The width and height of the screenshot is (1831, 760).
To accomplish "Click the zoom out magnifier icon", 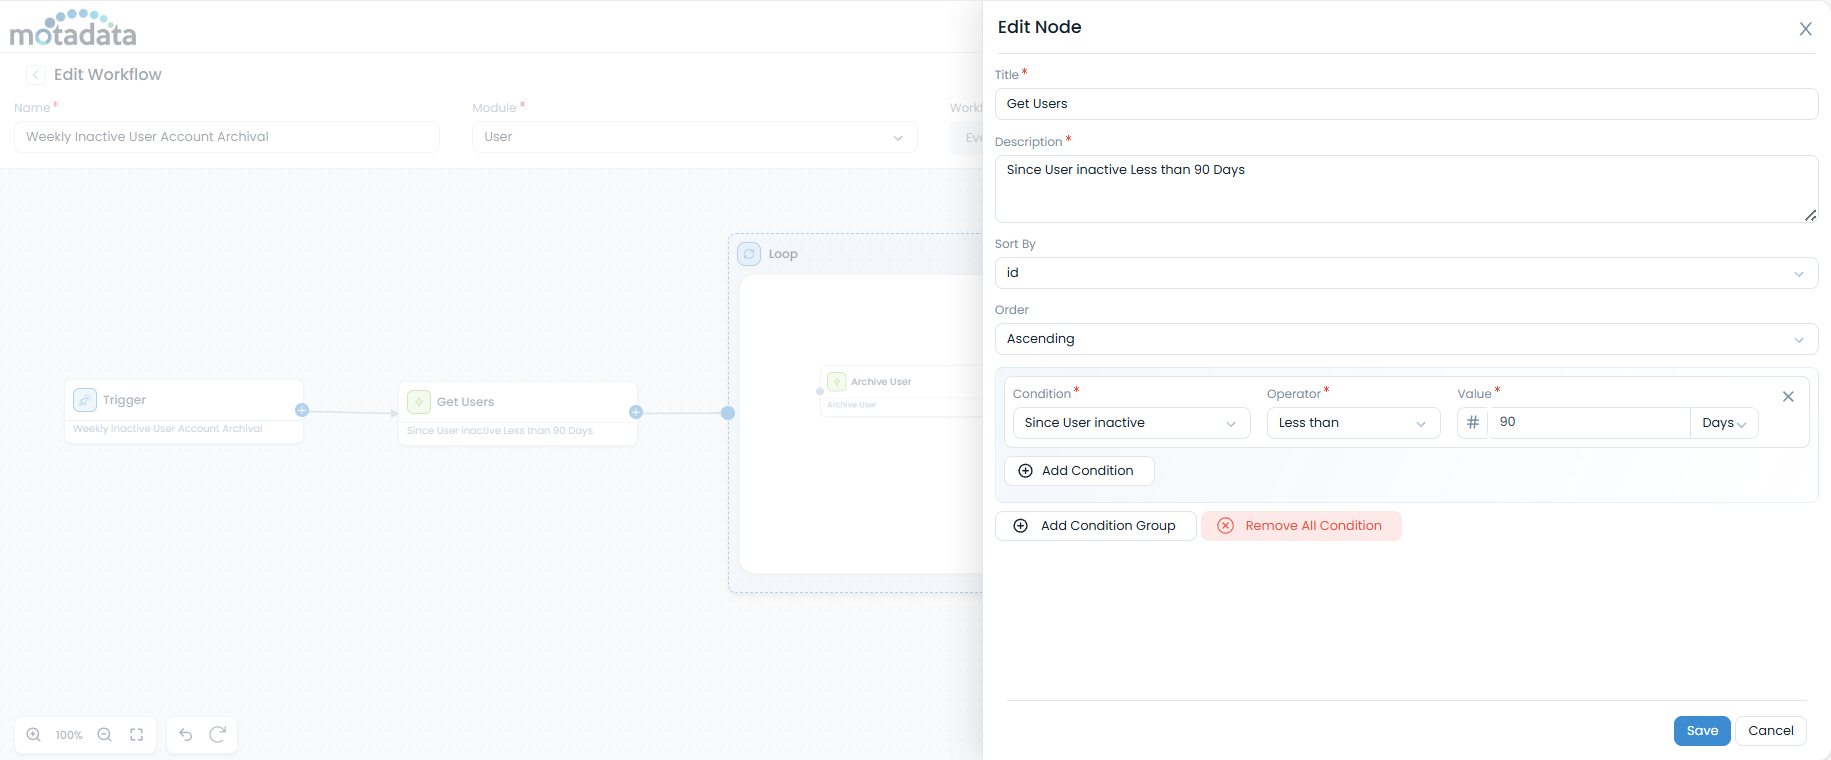I will click(104, 735).
